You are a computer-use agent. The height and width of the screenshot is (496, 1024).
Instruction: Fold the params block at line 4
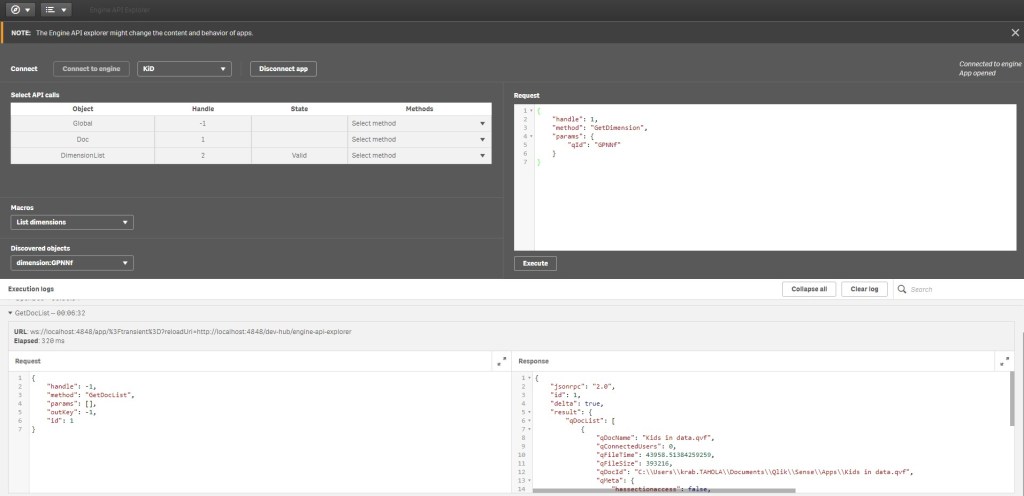(x=530, y=136)
